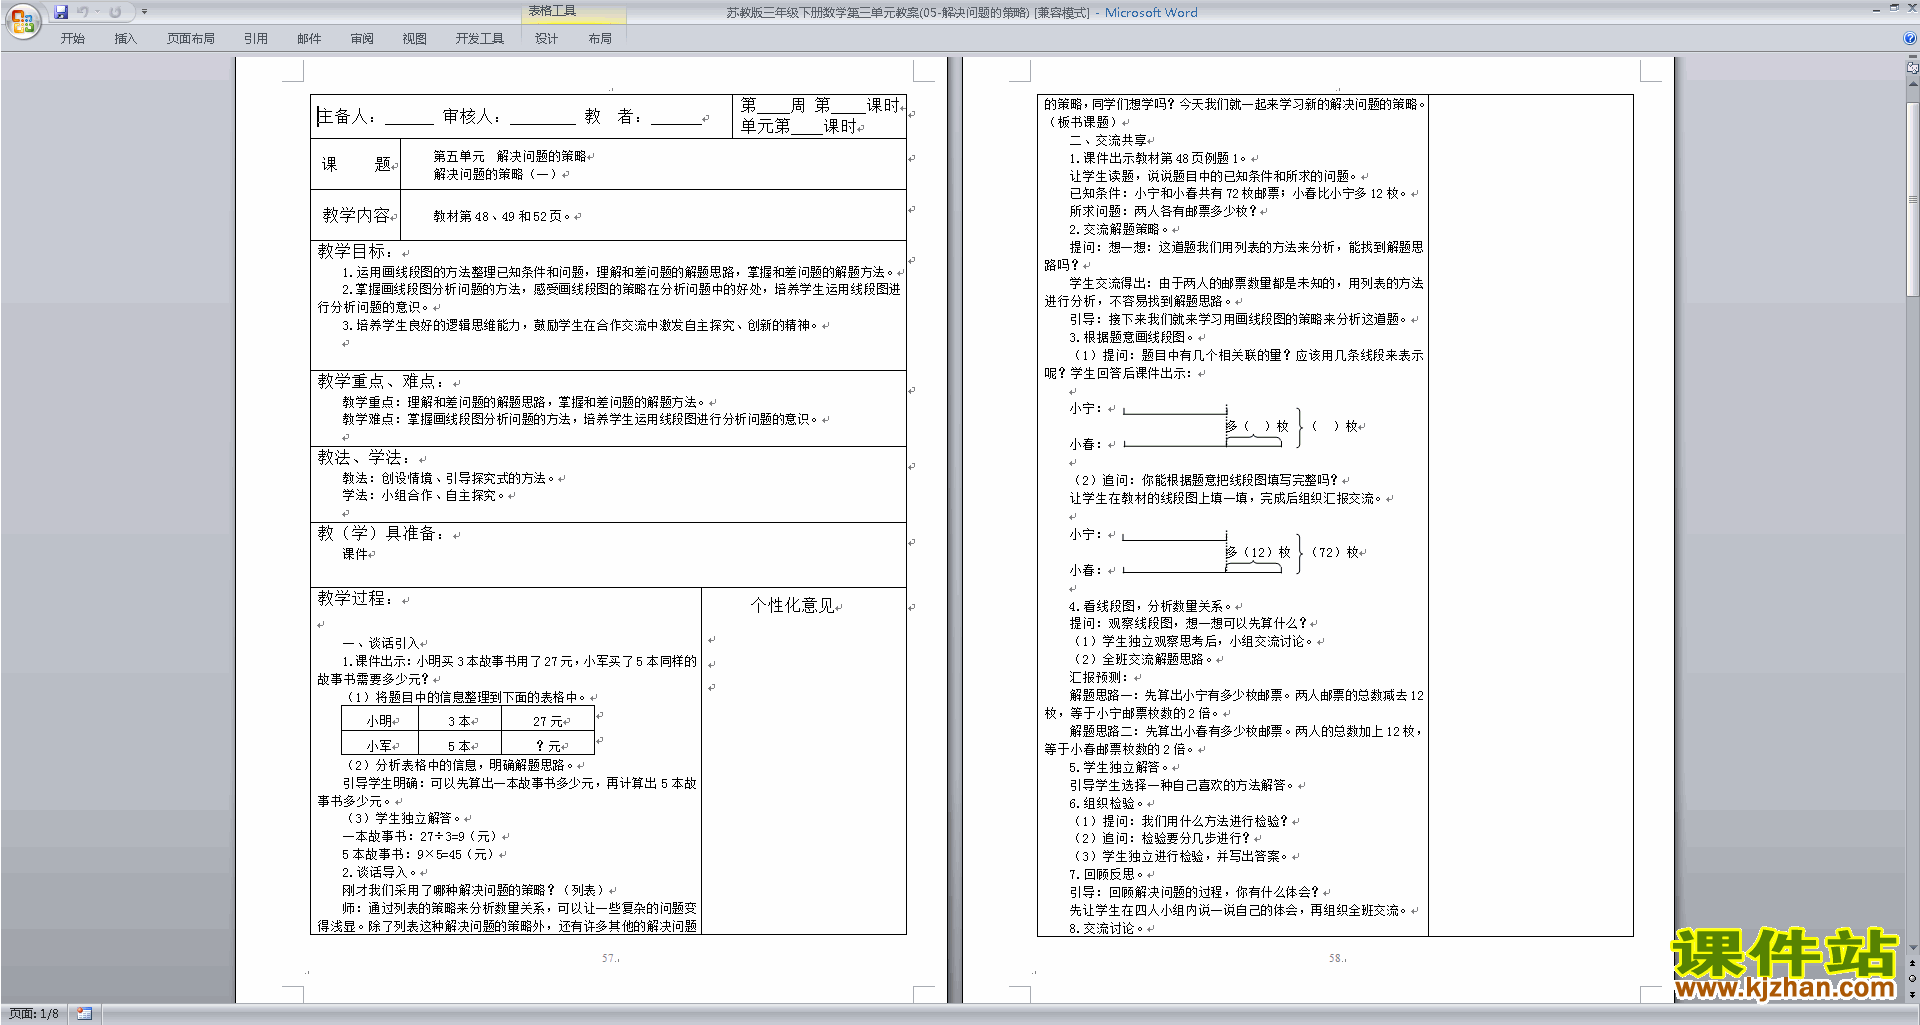Click the heading 教学重点、难点：
Viewport: 1920px width, 1025px height.
382,381
